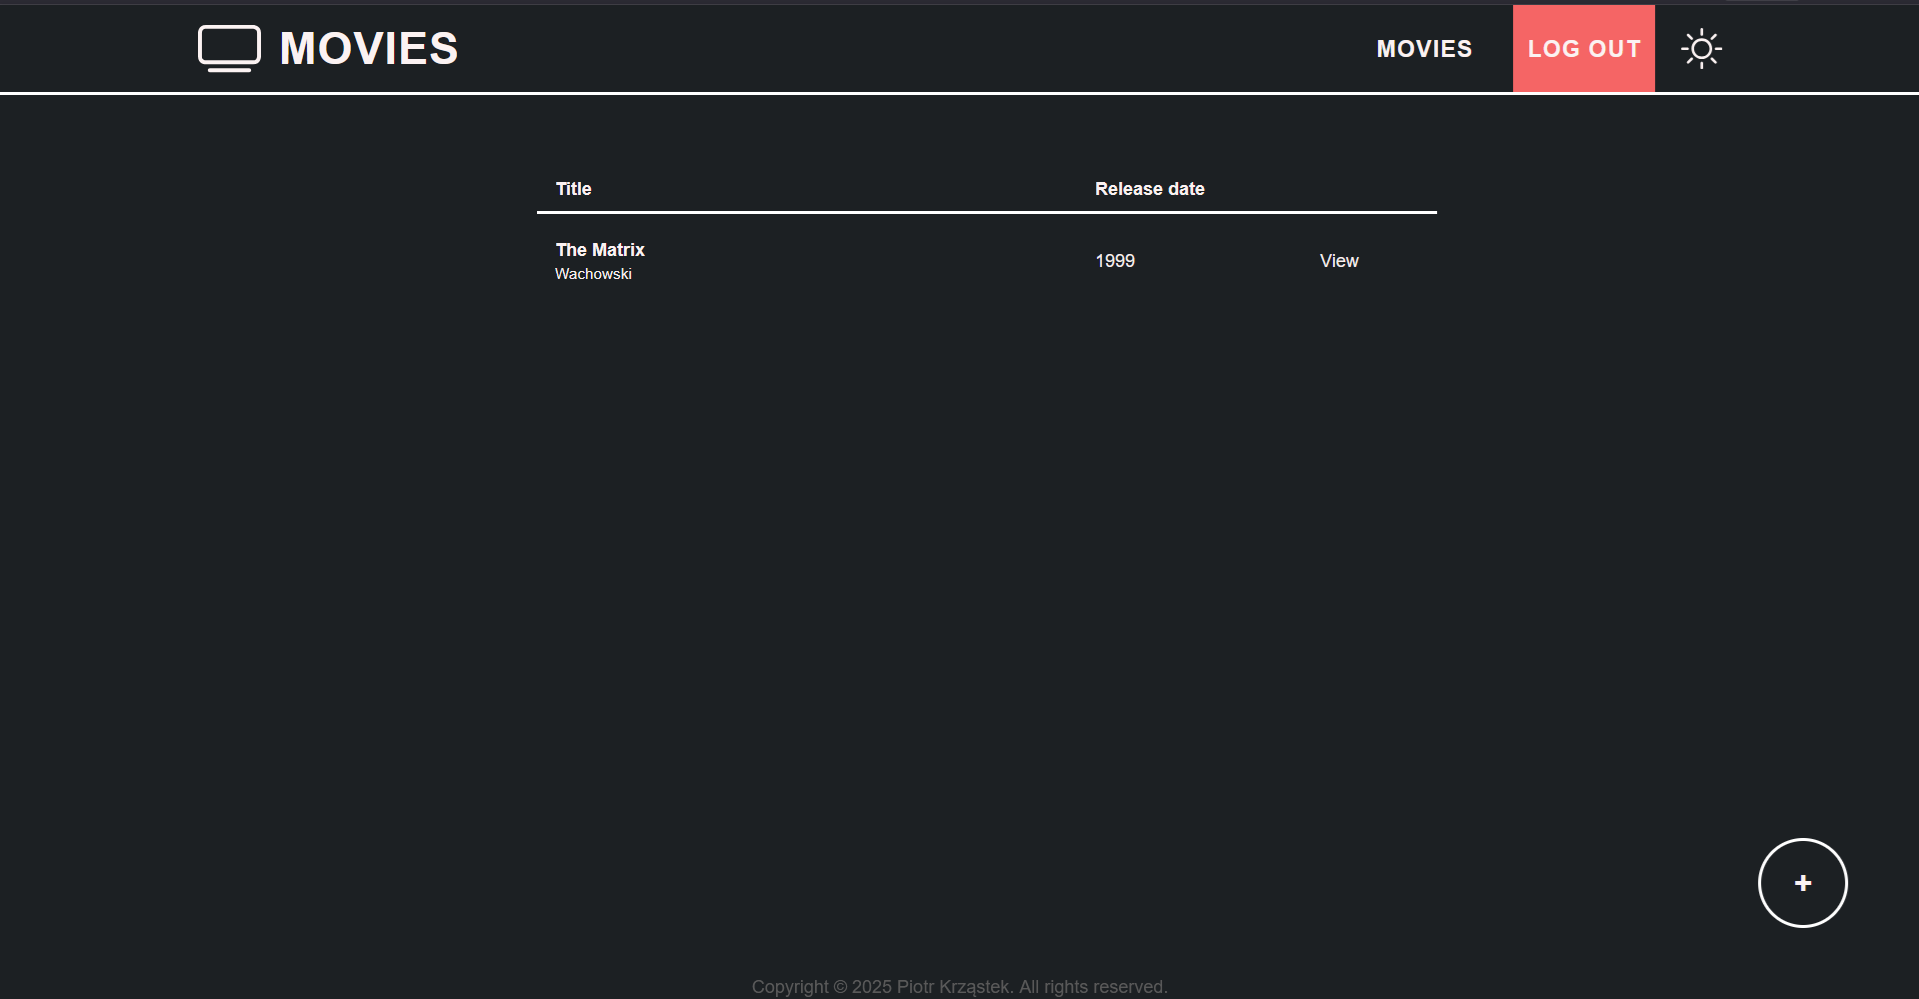
Task: Click the word Copyright in footer
Action: [x=789, y=987]
